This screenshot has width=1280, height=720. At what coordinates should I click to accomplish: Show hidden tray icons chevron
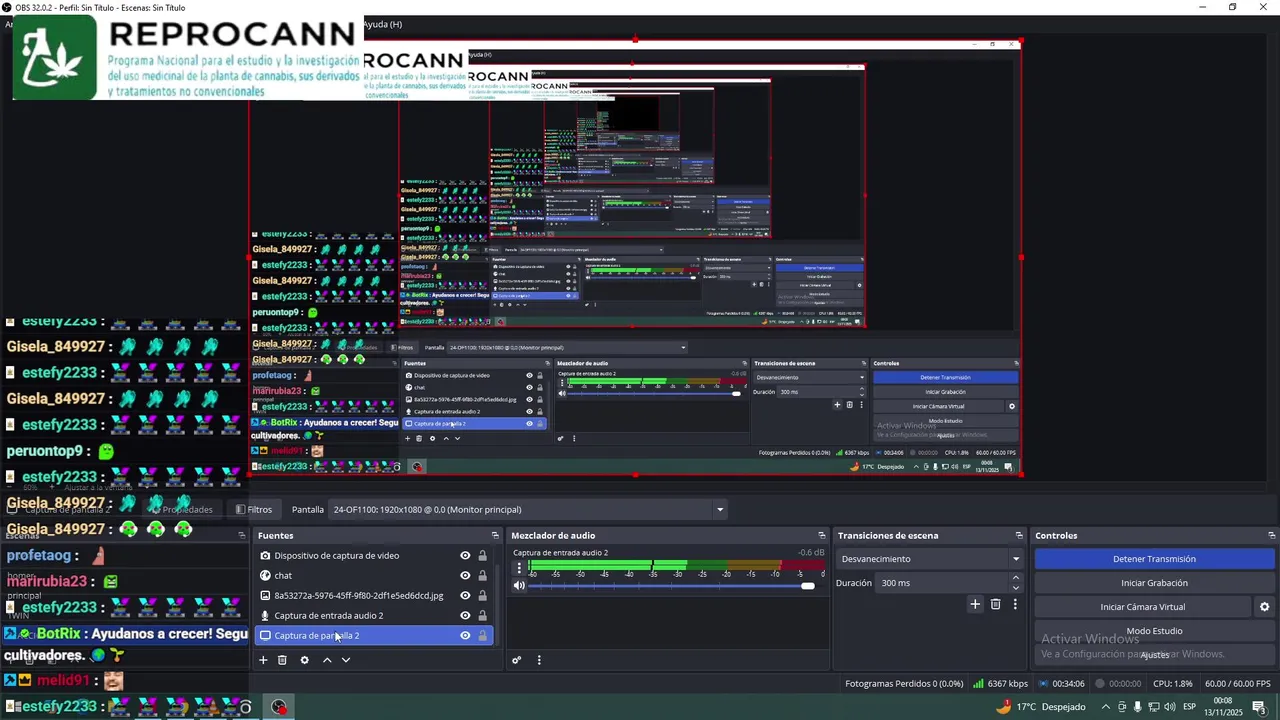(1106, 707)
